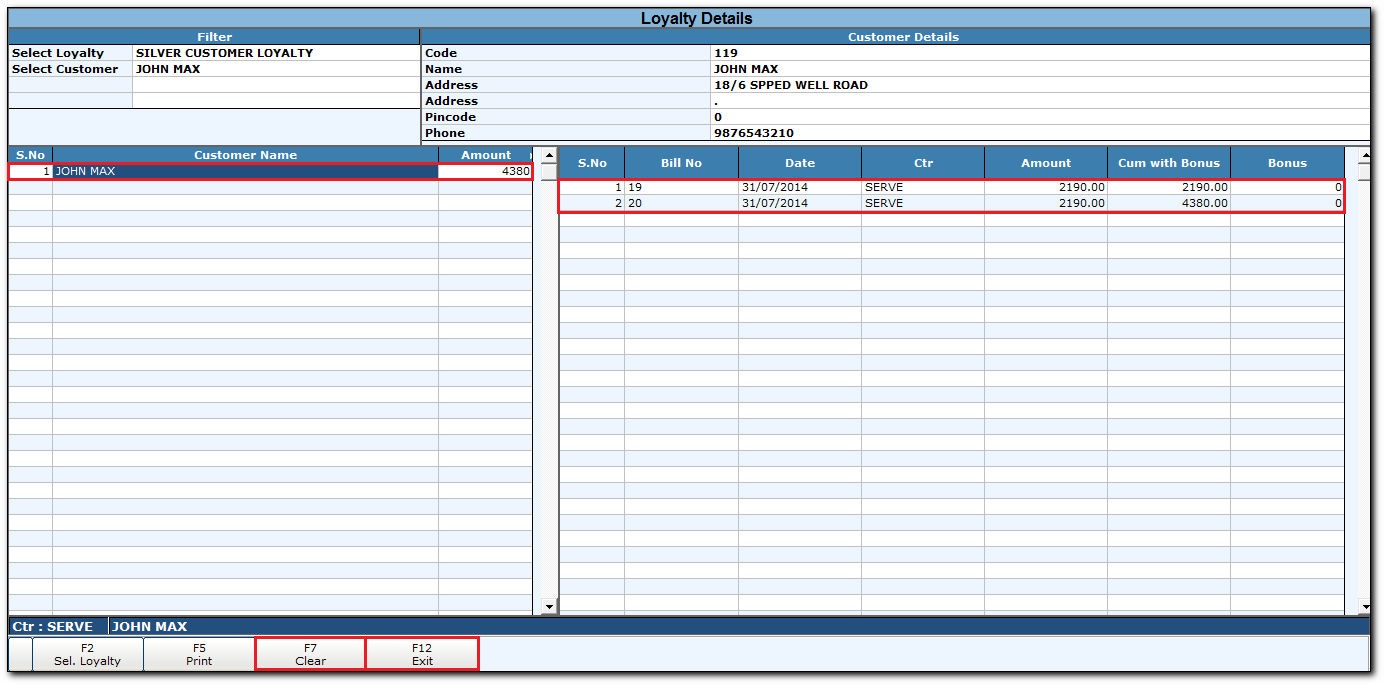Select bill number 20 row
Viewport: 1384px width, 685px height.
click(x=951, y=203)
